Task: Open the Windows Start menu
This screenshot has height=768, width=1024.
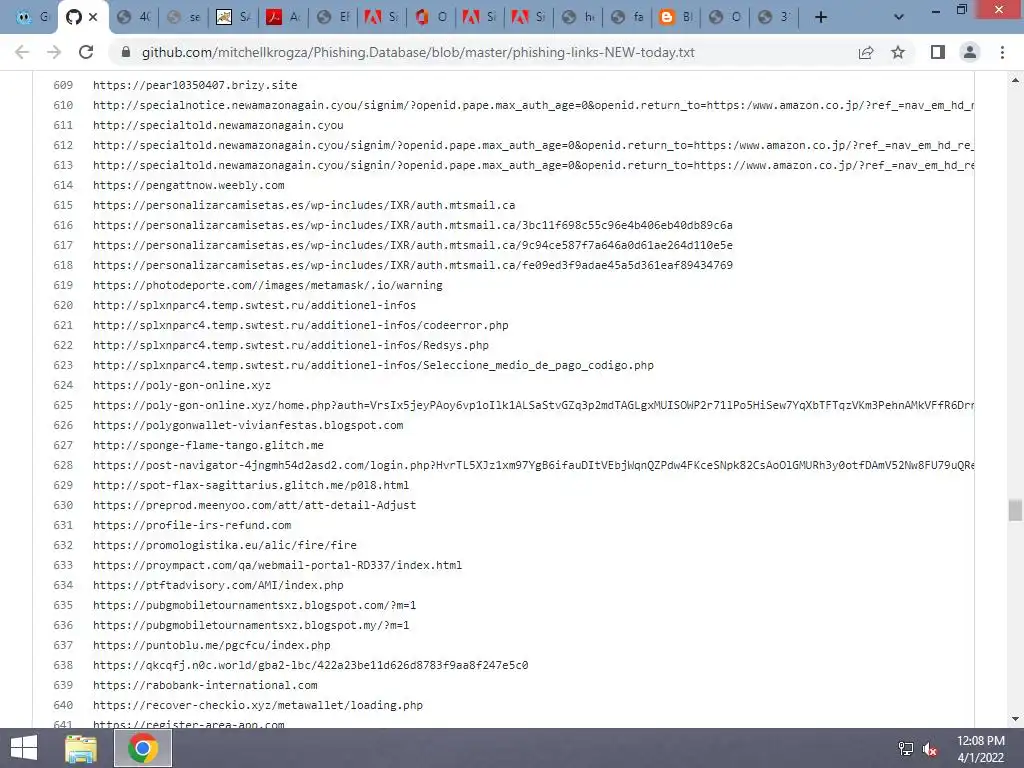Action: coord(24,748)
